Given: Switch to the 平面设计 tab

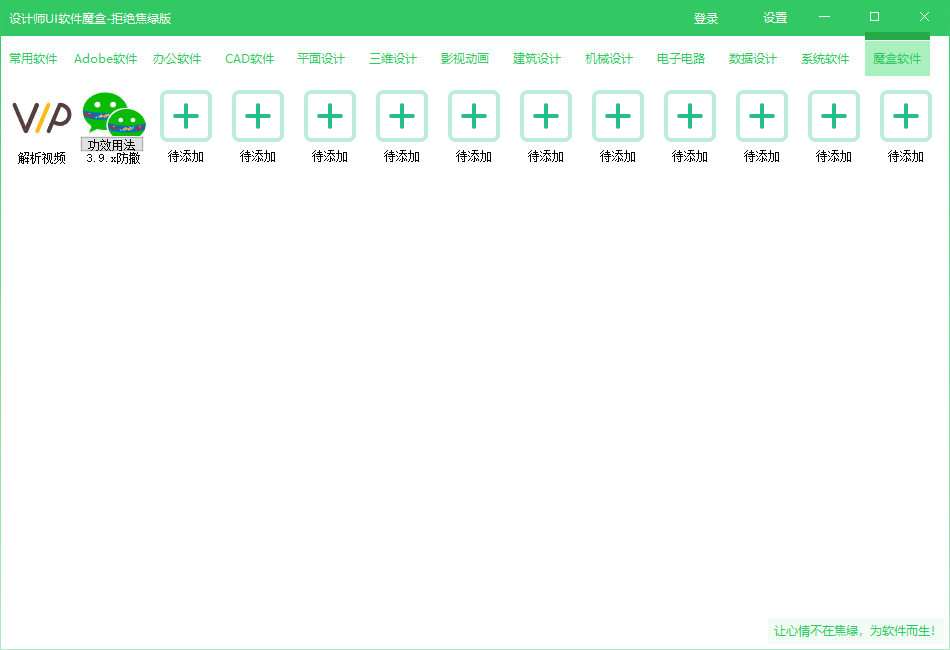Looking at the screenshot, I should [x=321, y=59].
